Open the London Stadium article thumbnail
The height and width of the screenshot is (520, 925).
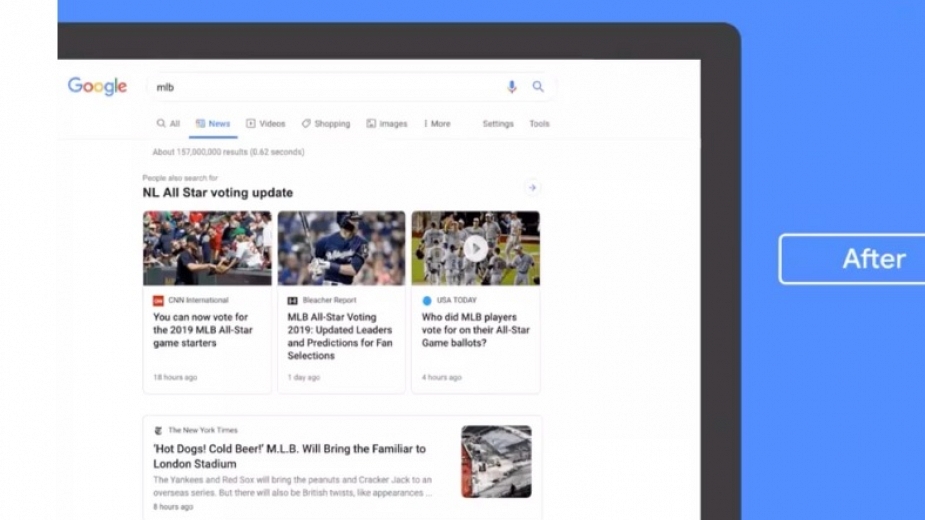(x=496, y=462)
